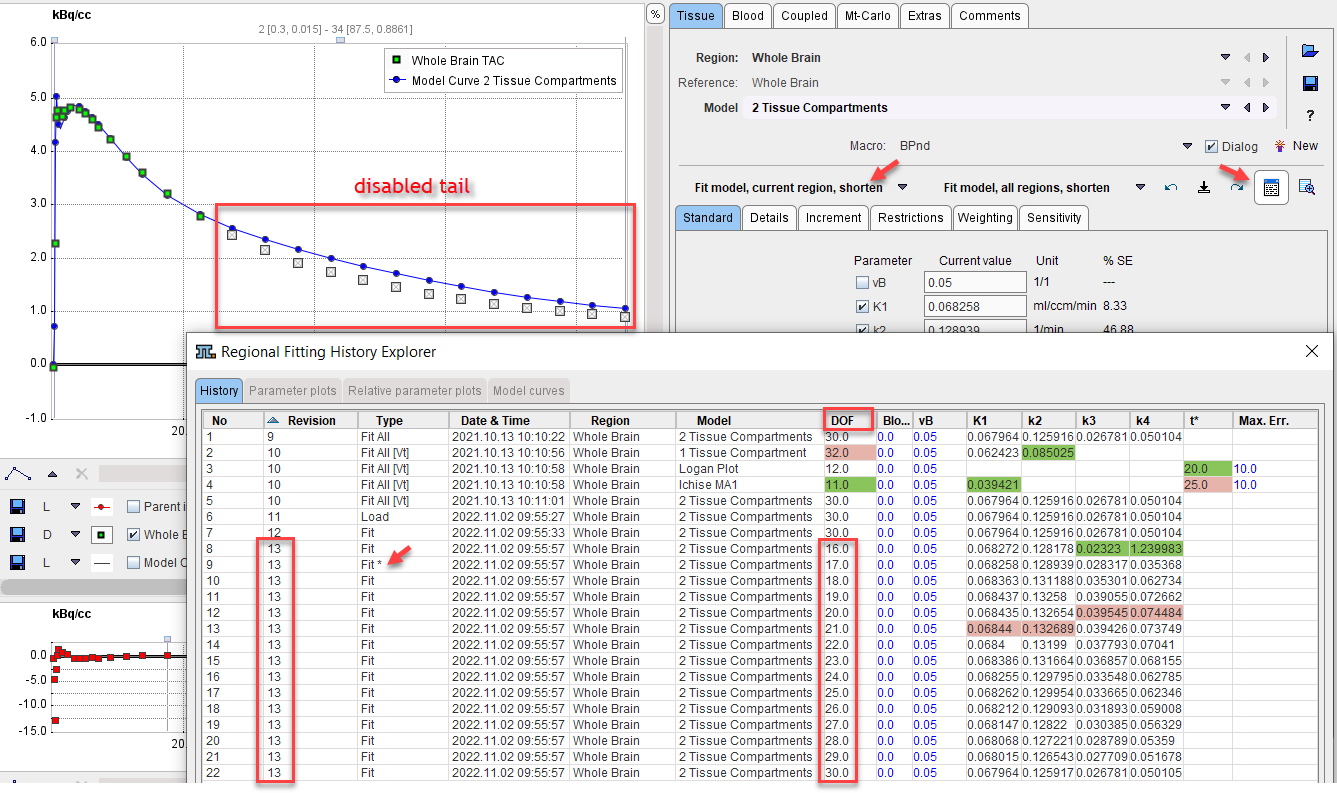Image resolution: width=1337 pixels, height=793 pixels.
Task: Go to previous Model with left arrow
Action: coord(1246,108)
